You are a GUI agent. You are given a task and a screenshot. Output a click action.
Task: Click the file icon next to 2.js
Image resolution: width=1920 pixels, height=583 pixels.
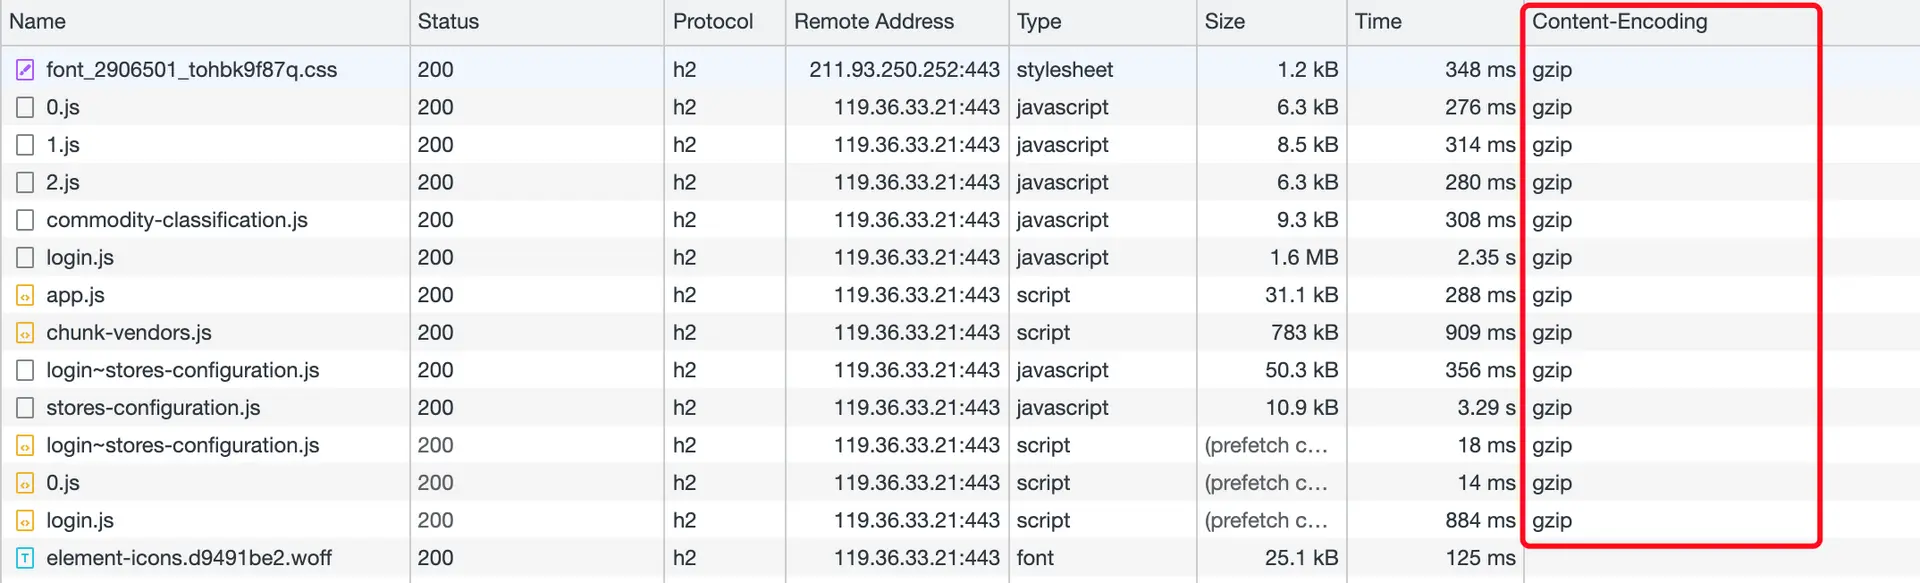[x=25, y=183]
